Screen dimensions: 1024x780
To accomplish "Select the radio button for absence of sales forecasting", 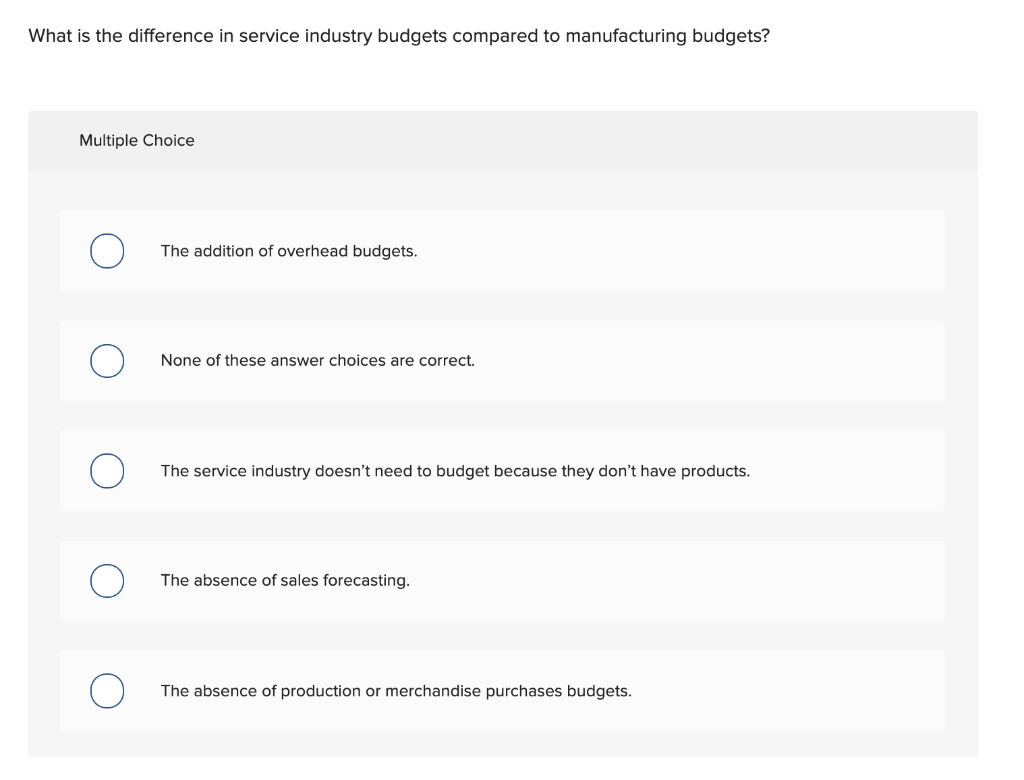I will 107,581.
